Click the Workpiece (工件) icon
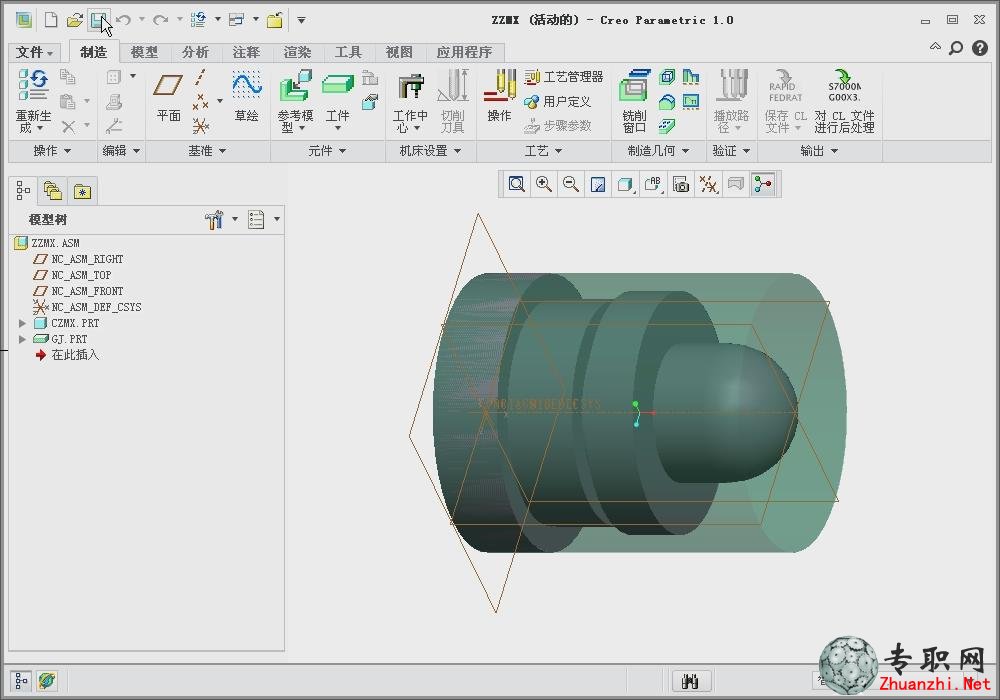The height and width of the screenshot is (700, 1000). click(x=337, y=99)
